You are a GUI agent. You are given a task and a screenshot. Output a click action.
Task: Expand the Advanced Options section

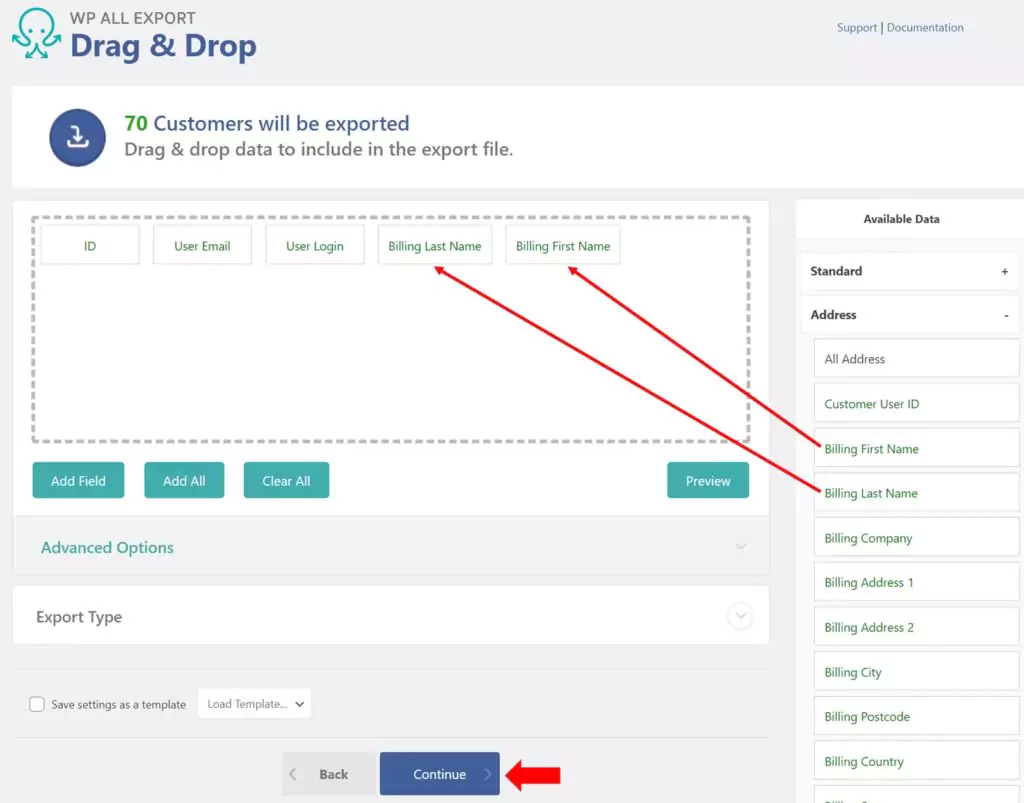coord(391,547)
